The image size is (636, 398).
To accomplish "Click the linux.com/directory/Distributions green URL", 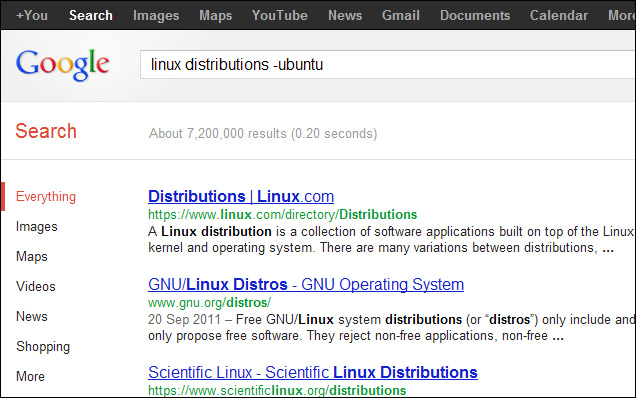I will click(282, 214).
